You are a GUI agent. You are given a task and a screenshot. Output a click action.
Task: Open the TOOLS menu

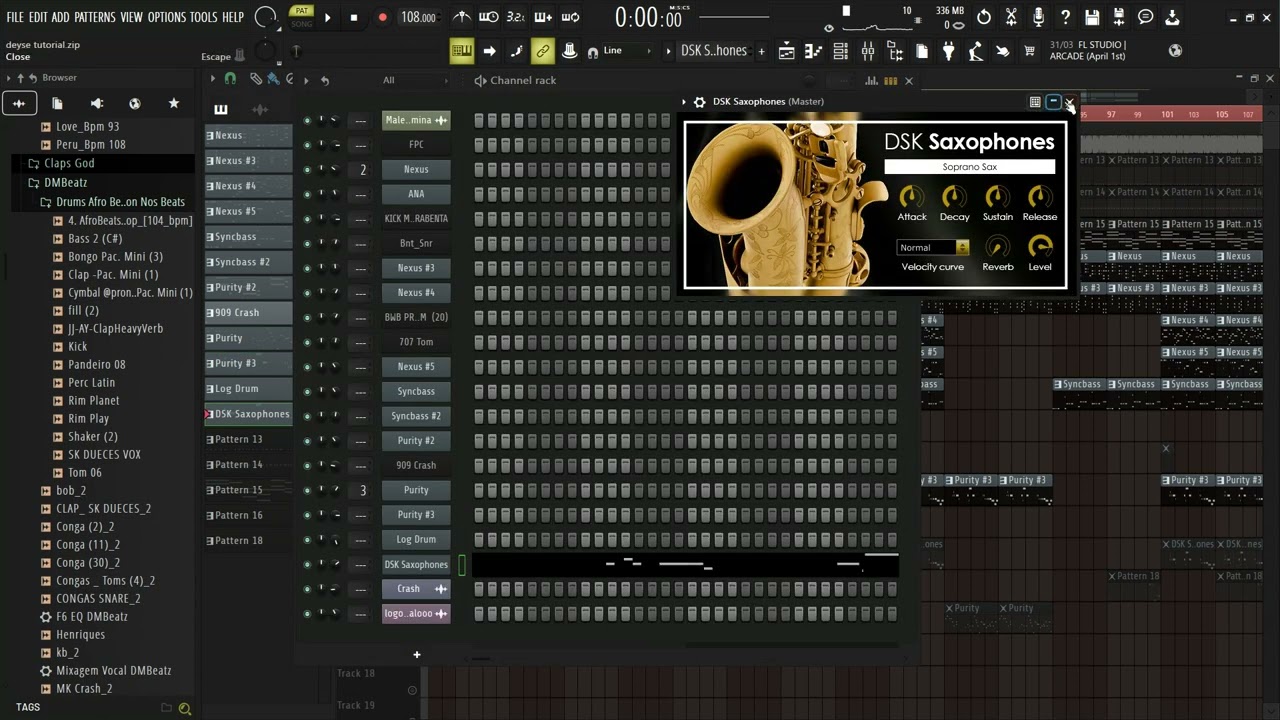click(x=204, y=17)
